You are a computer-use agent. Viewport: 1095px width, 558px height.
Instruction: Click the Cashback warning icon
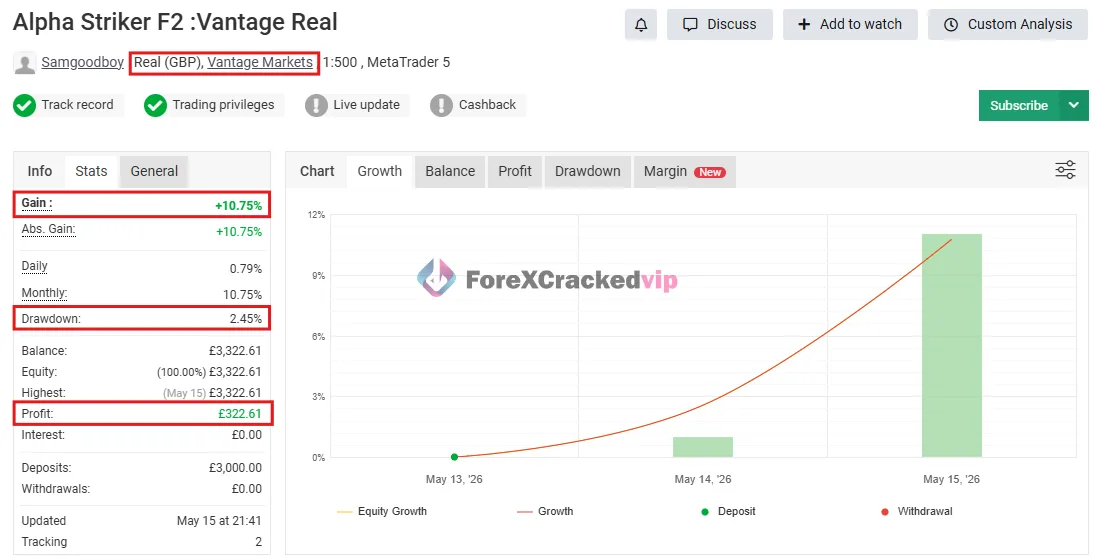tap(441, 105)
